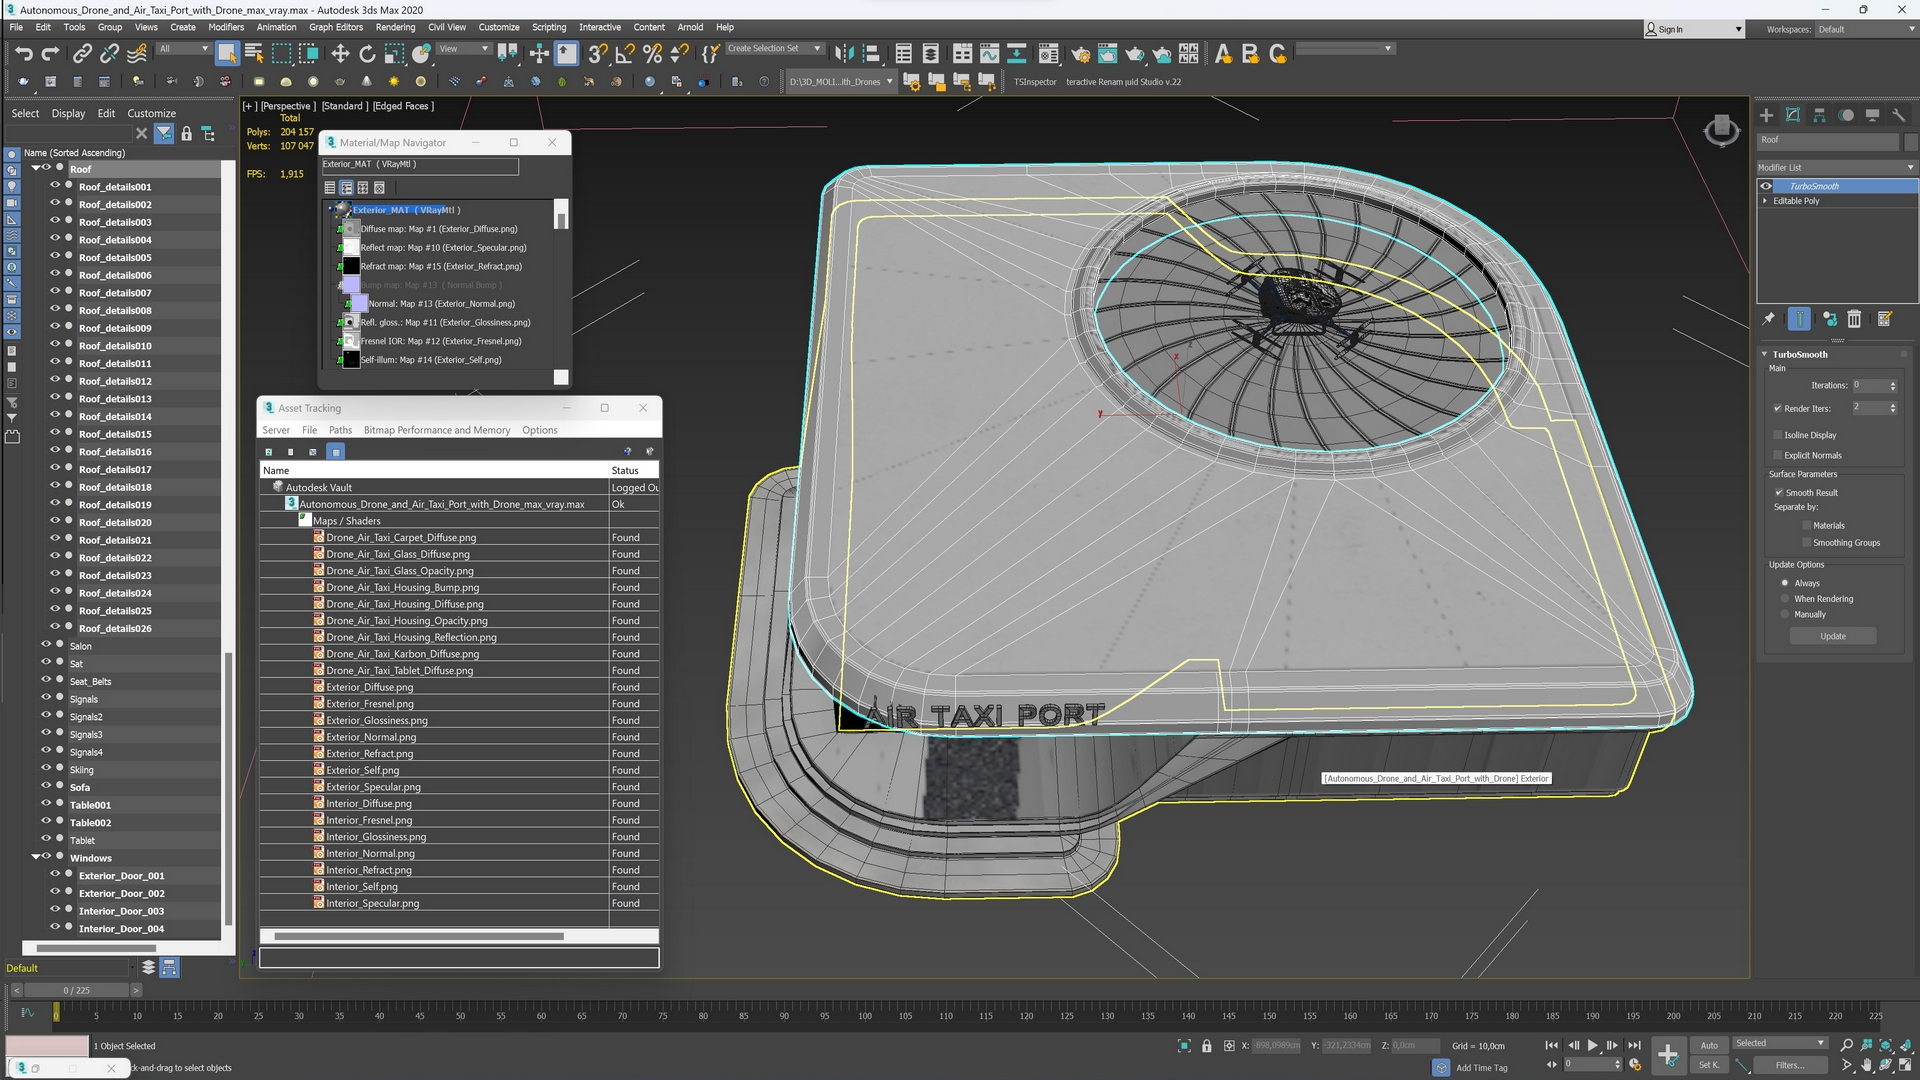The height and width of the screenshot is (1080, 1920).
Task: Toggle the Render Iters checkbox
Action: tap(1778, 408)
